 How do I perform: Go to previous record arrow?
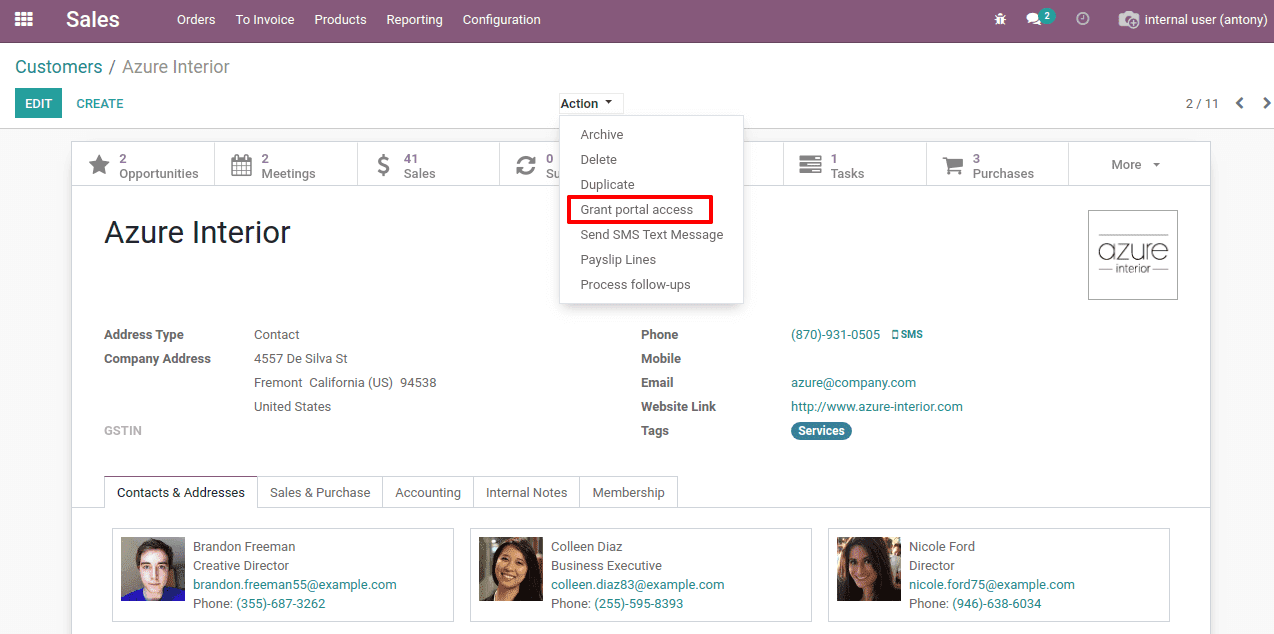click(x=1240, y=103)
